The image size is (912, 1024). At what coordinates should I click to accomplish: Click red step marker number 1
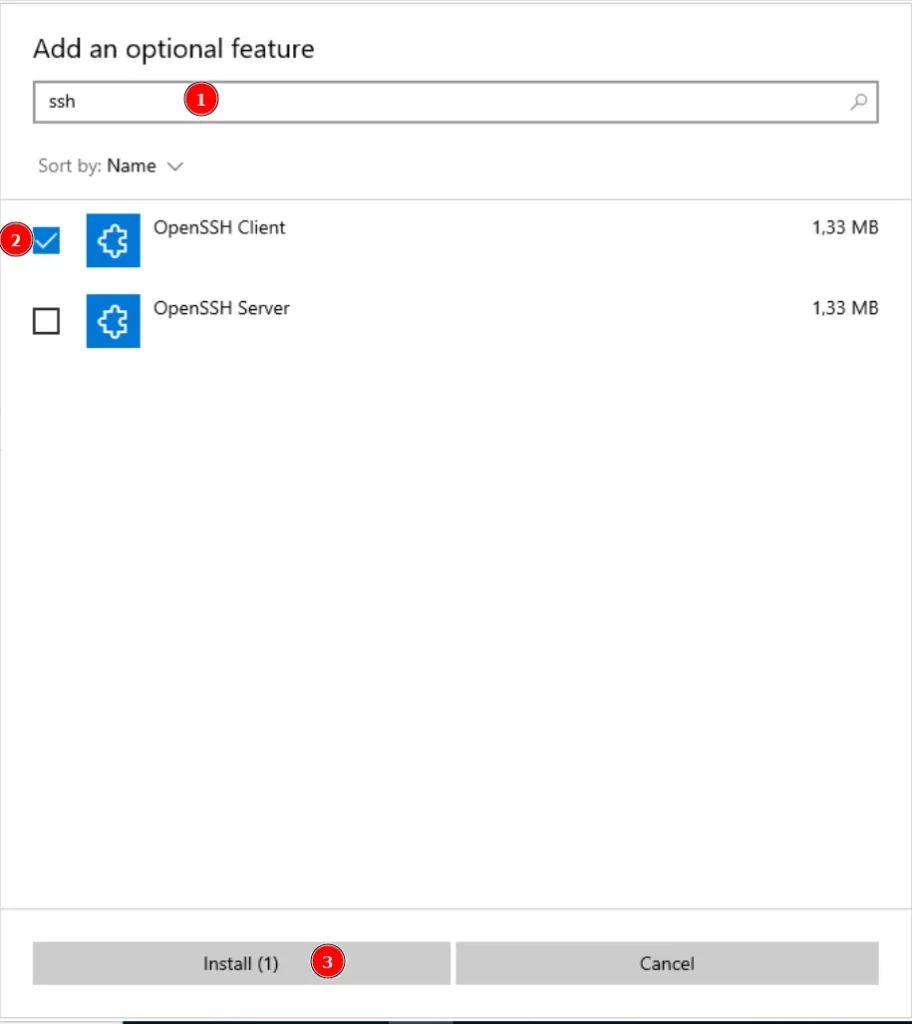coord(201,100)
